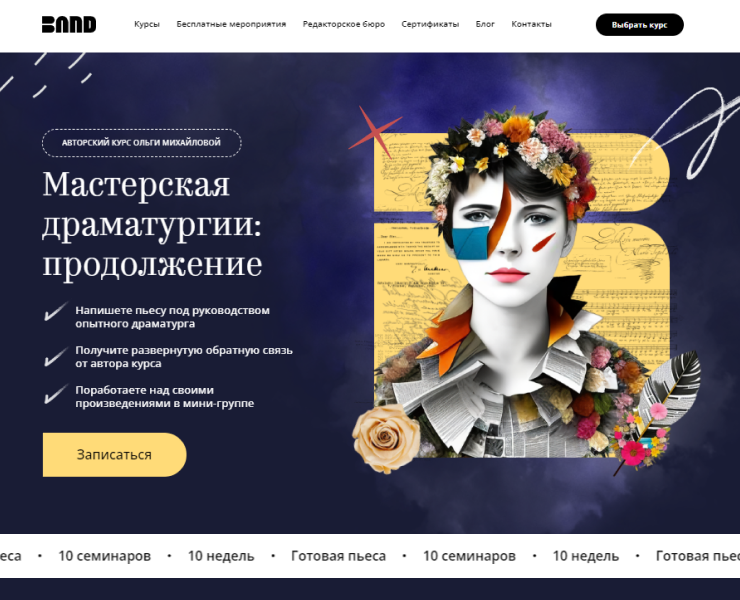Click the BAND logo
This screenshot has height=600, width=740.
click(x=69, y=25)
